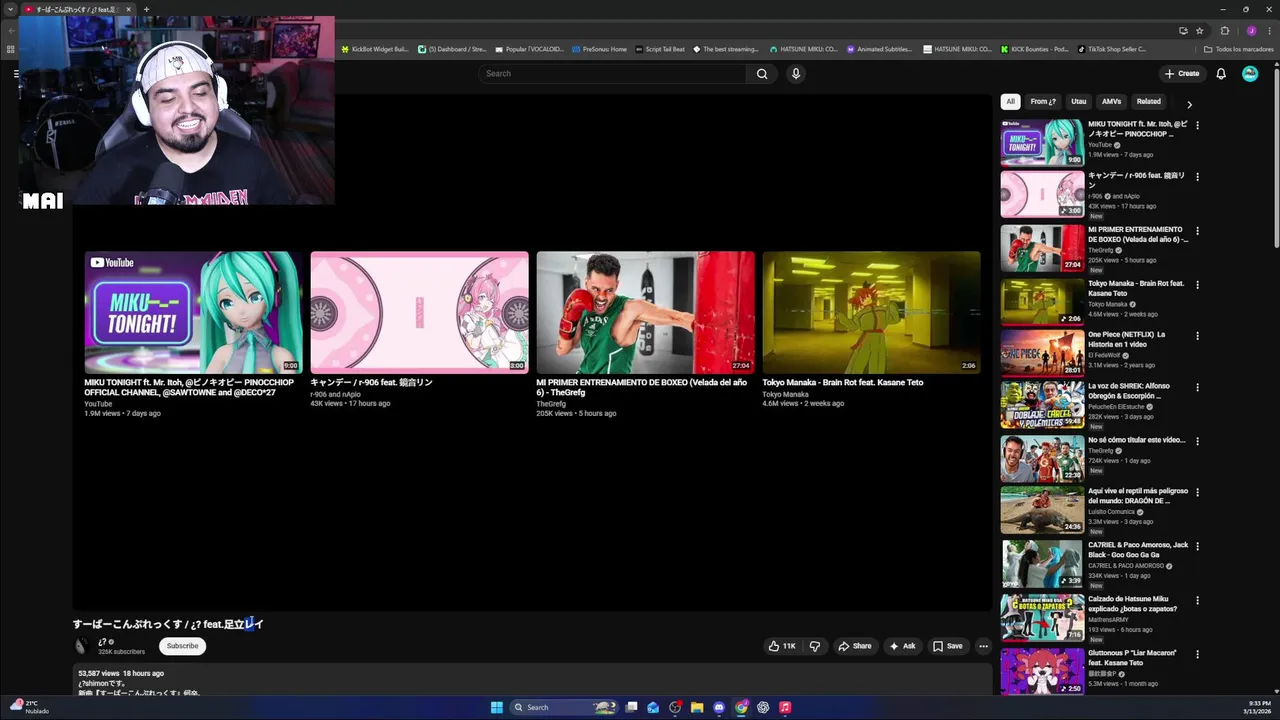Open options menu for Gluttonous P Liar Macaron video

pos(1197,654)
